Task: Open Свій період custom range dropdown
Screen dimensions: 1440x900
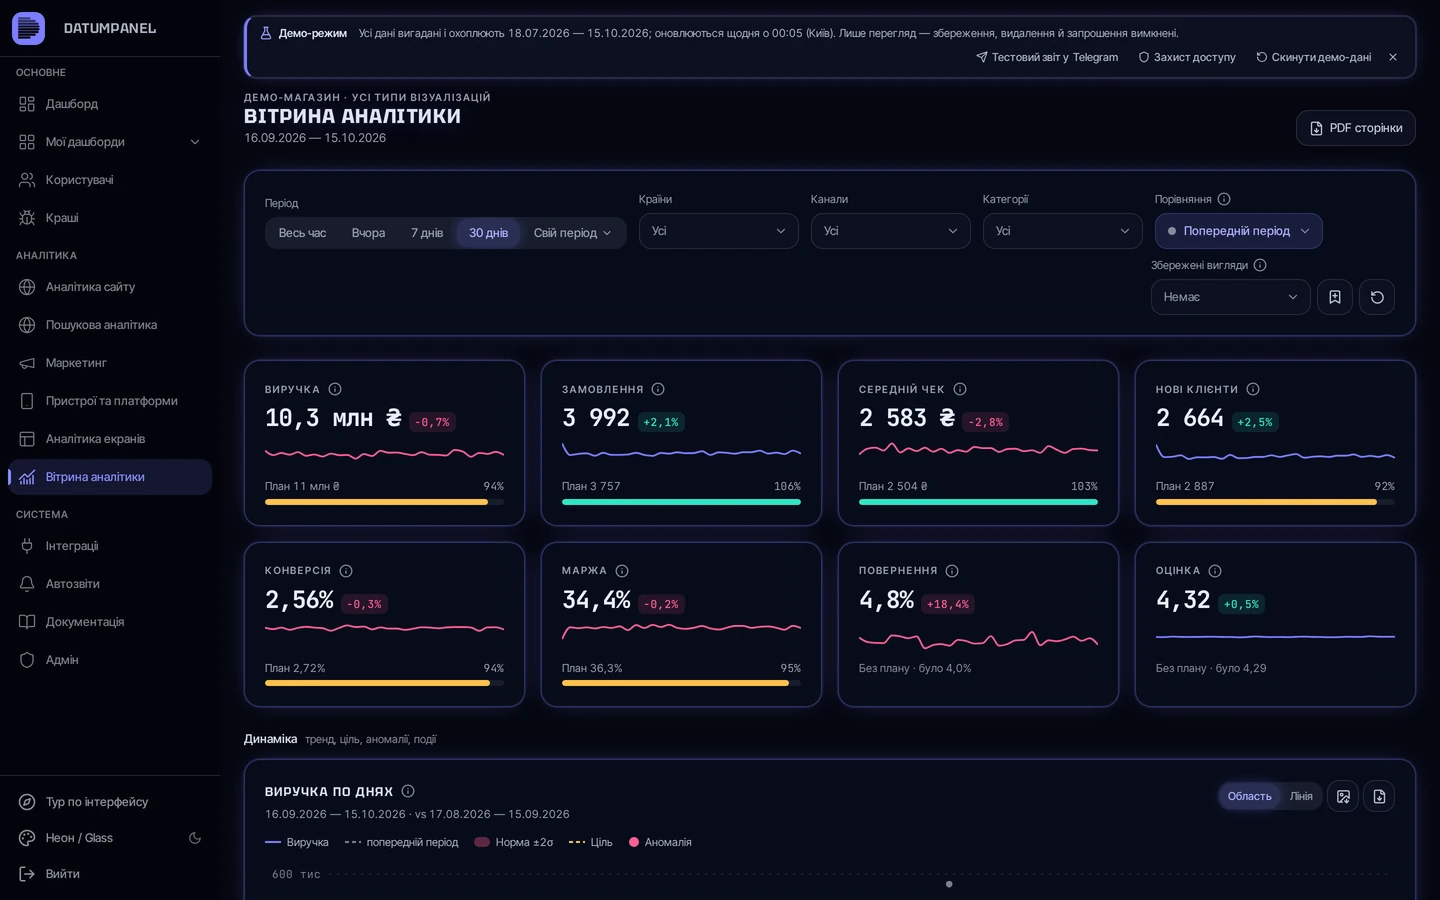Action: [572, 233]
